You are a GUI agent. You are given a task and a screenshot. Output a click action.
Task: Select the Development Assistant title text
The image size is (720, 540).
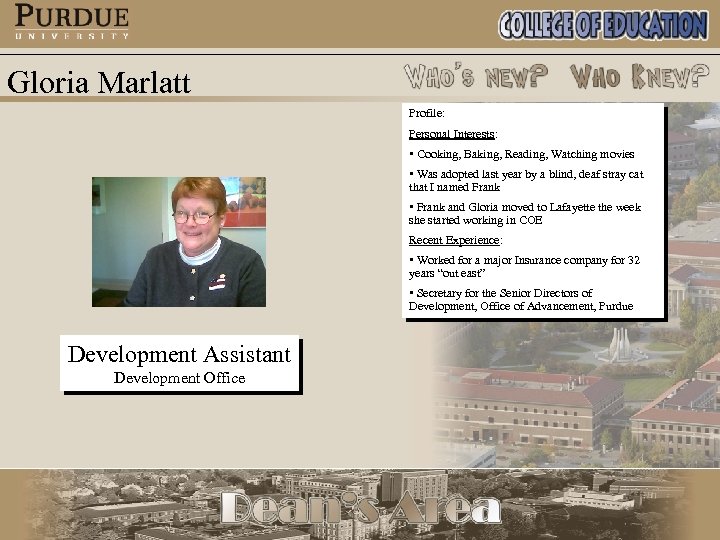tap(179, 354)
